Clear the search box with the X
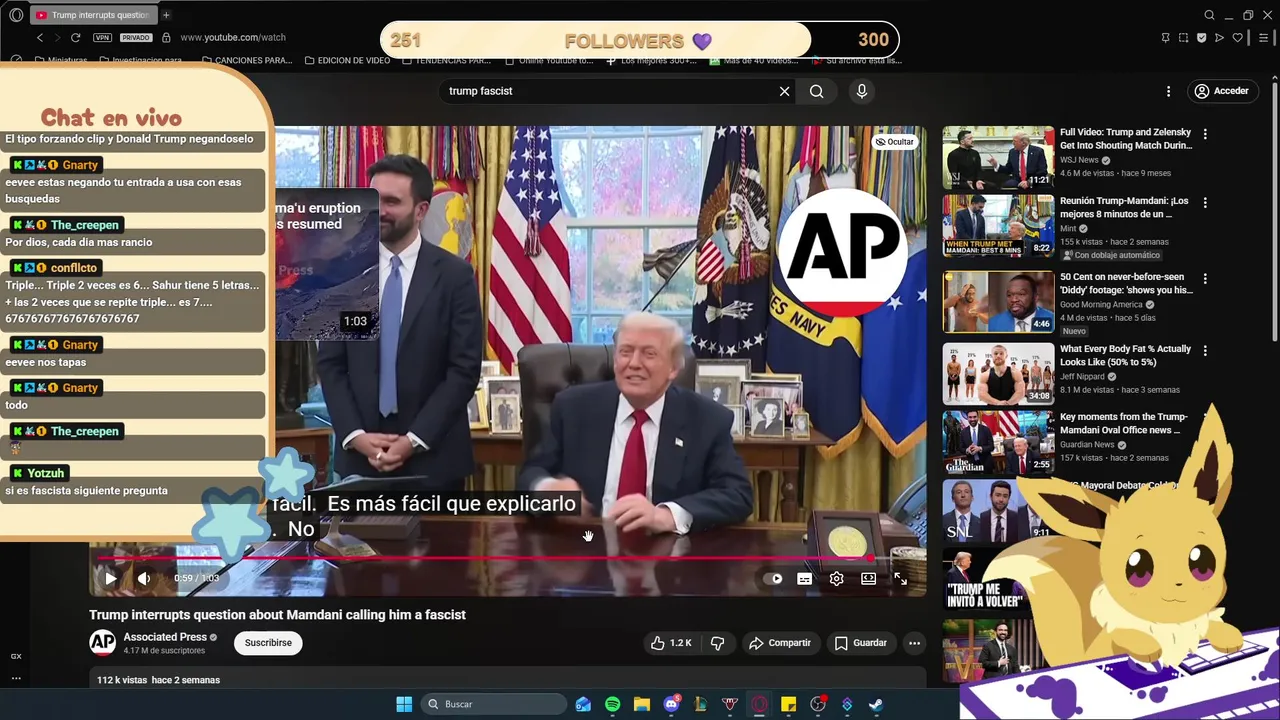This screenshot has height=720, width=1280. tap(784, 91)
